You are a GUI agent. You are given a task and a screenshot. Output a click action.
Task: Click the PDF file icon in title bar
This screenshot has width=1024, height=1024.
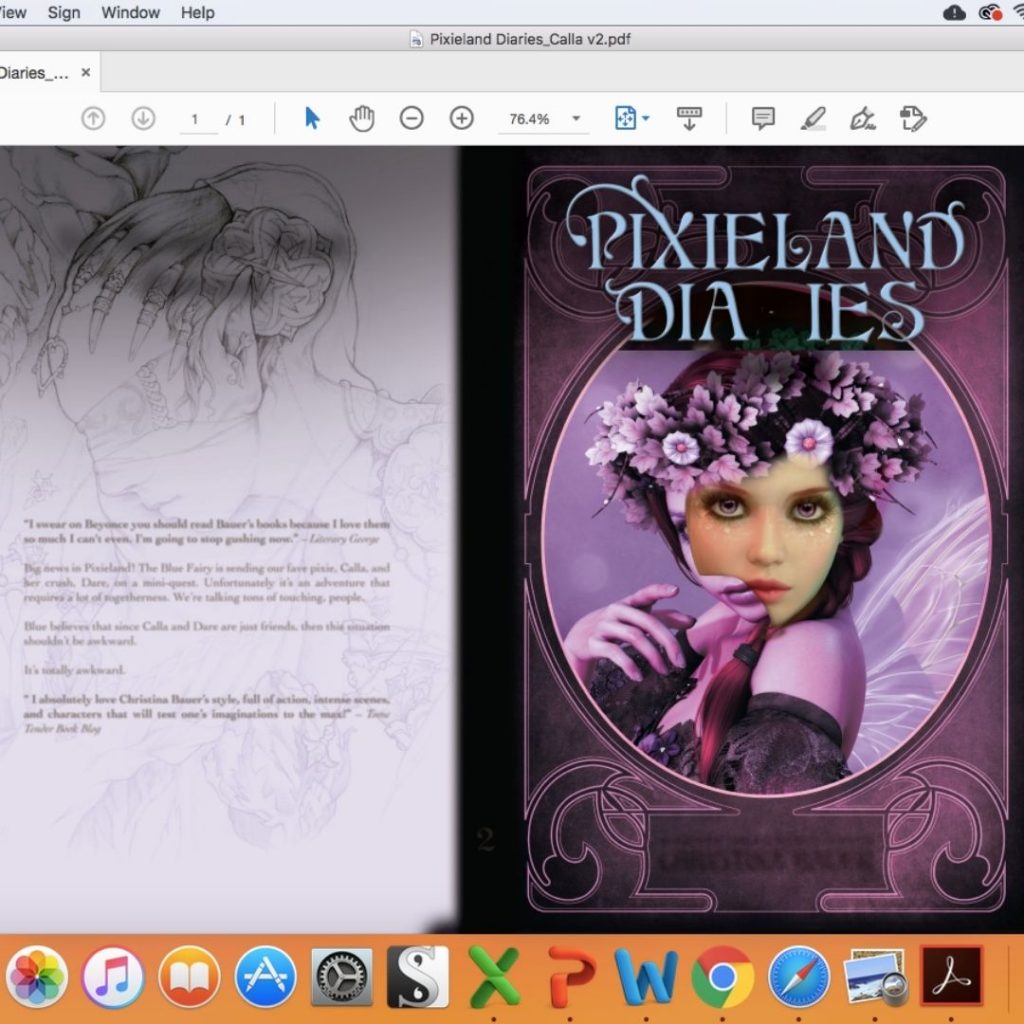click(x=416, y=39)
